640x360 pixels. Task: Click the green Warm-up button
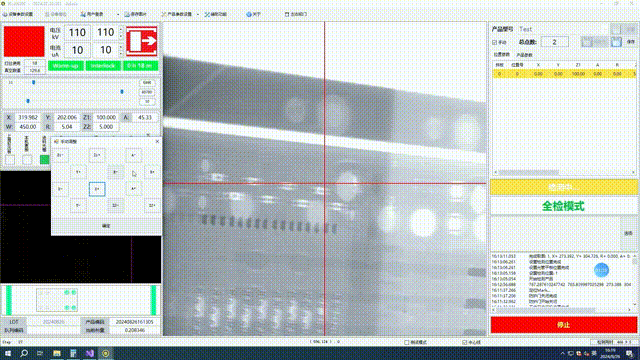[66, 66]
